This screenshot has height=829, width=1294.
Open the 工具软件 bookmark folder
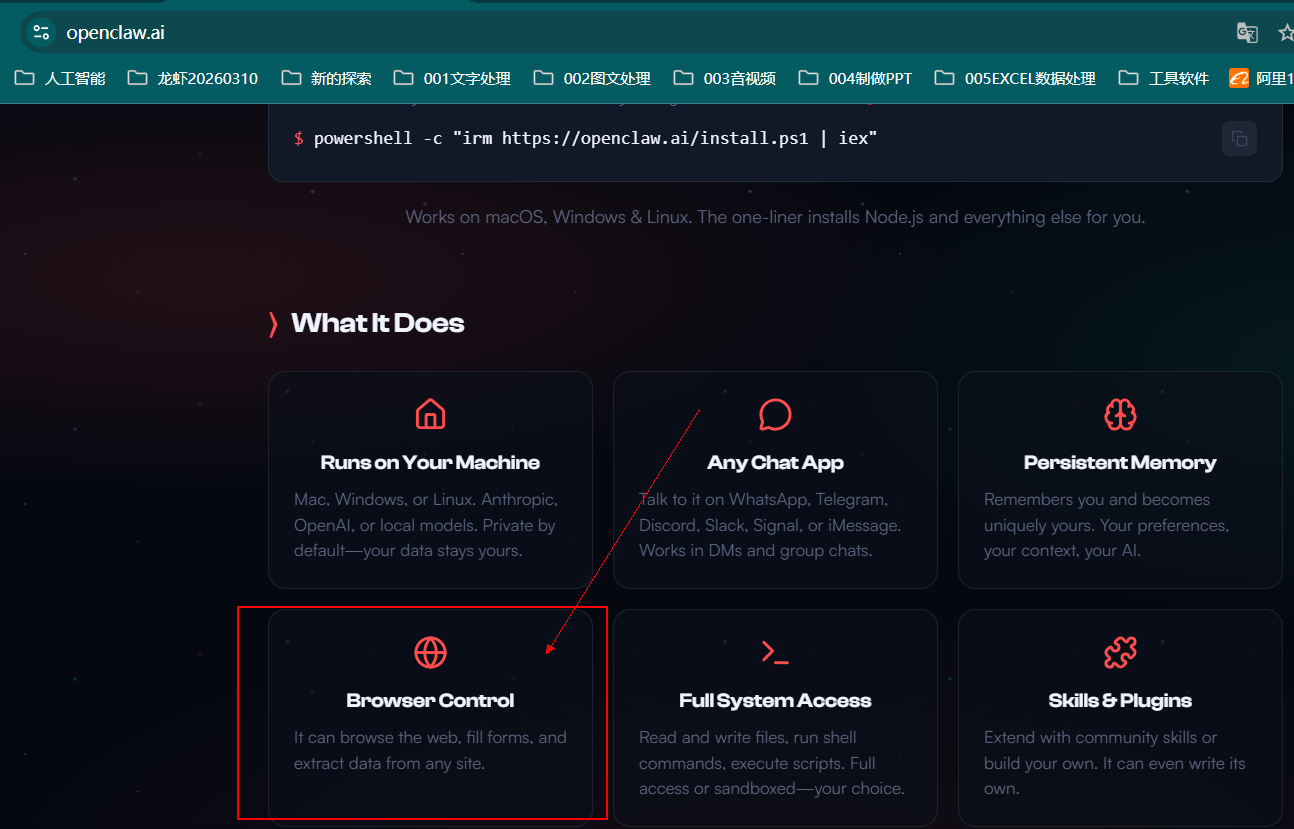[1164, 78]
